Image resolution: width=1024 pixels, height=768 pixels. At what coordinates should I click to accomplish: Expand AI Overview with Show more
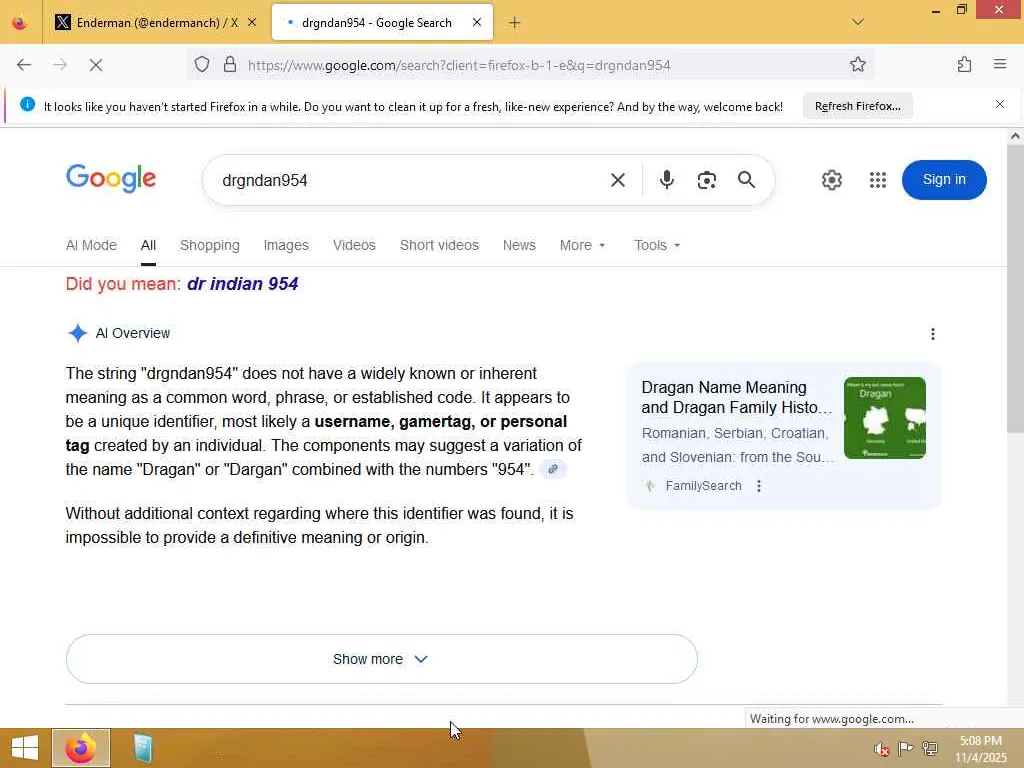click(x=381, y=659)
